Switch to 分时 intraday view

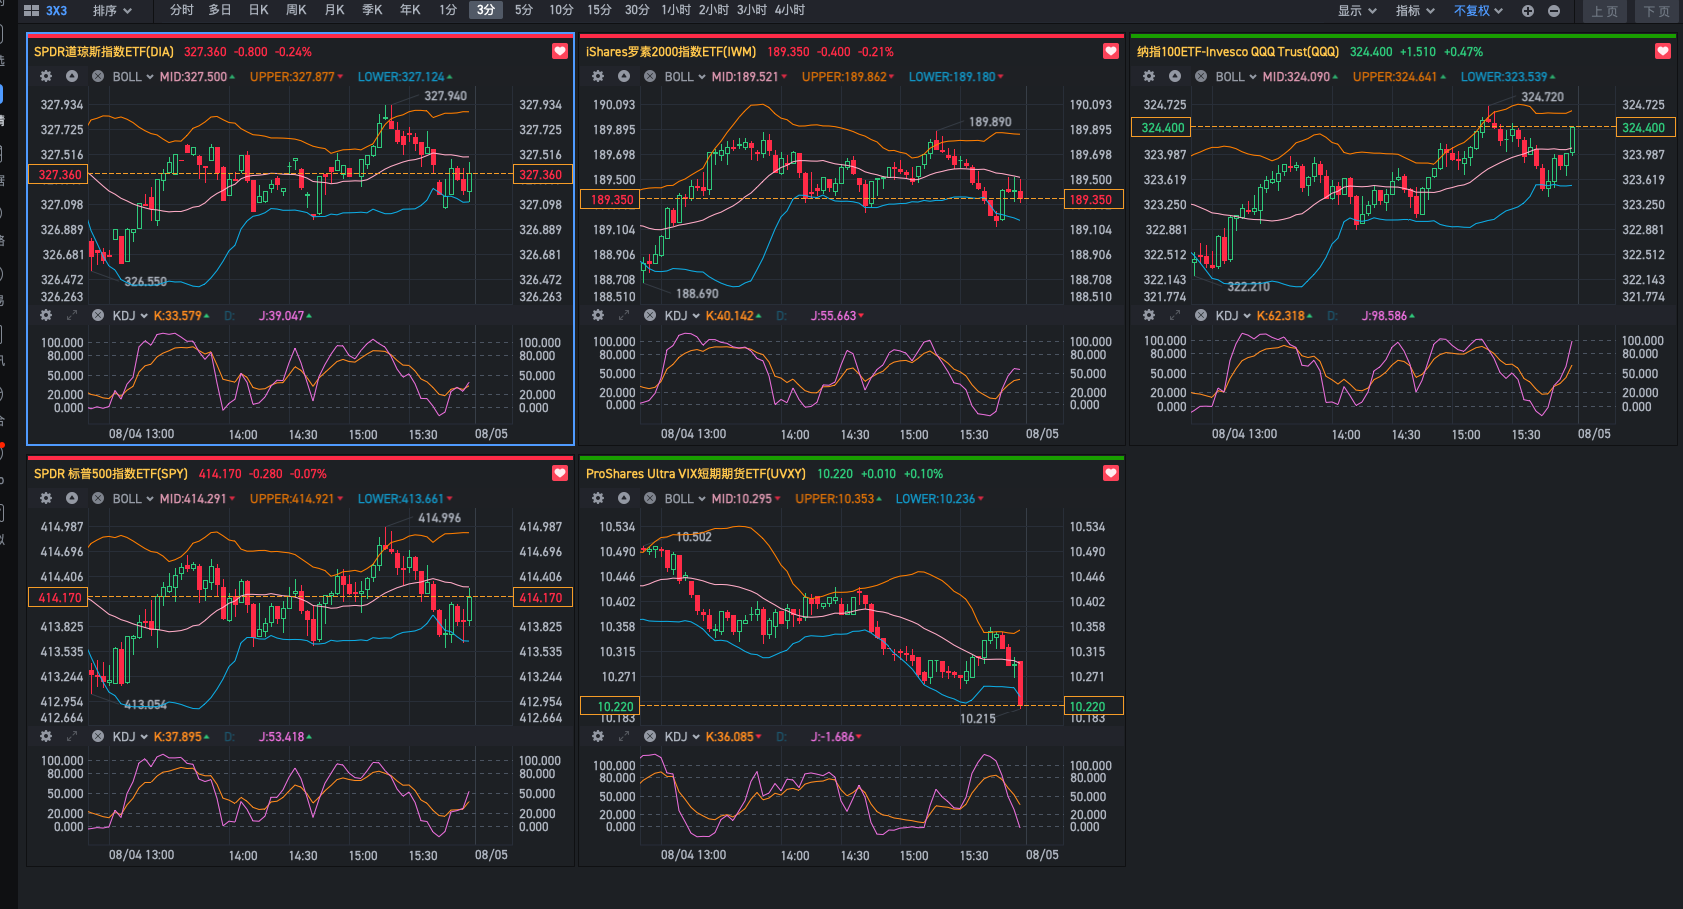[182, 10]
